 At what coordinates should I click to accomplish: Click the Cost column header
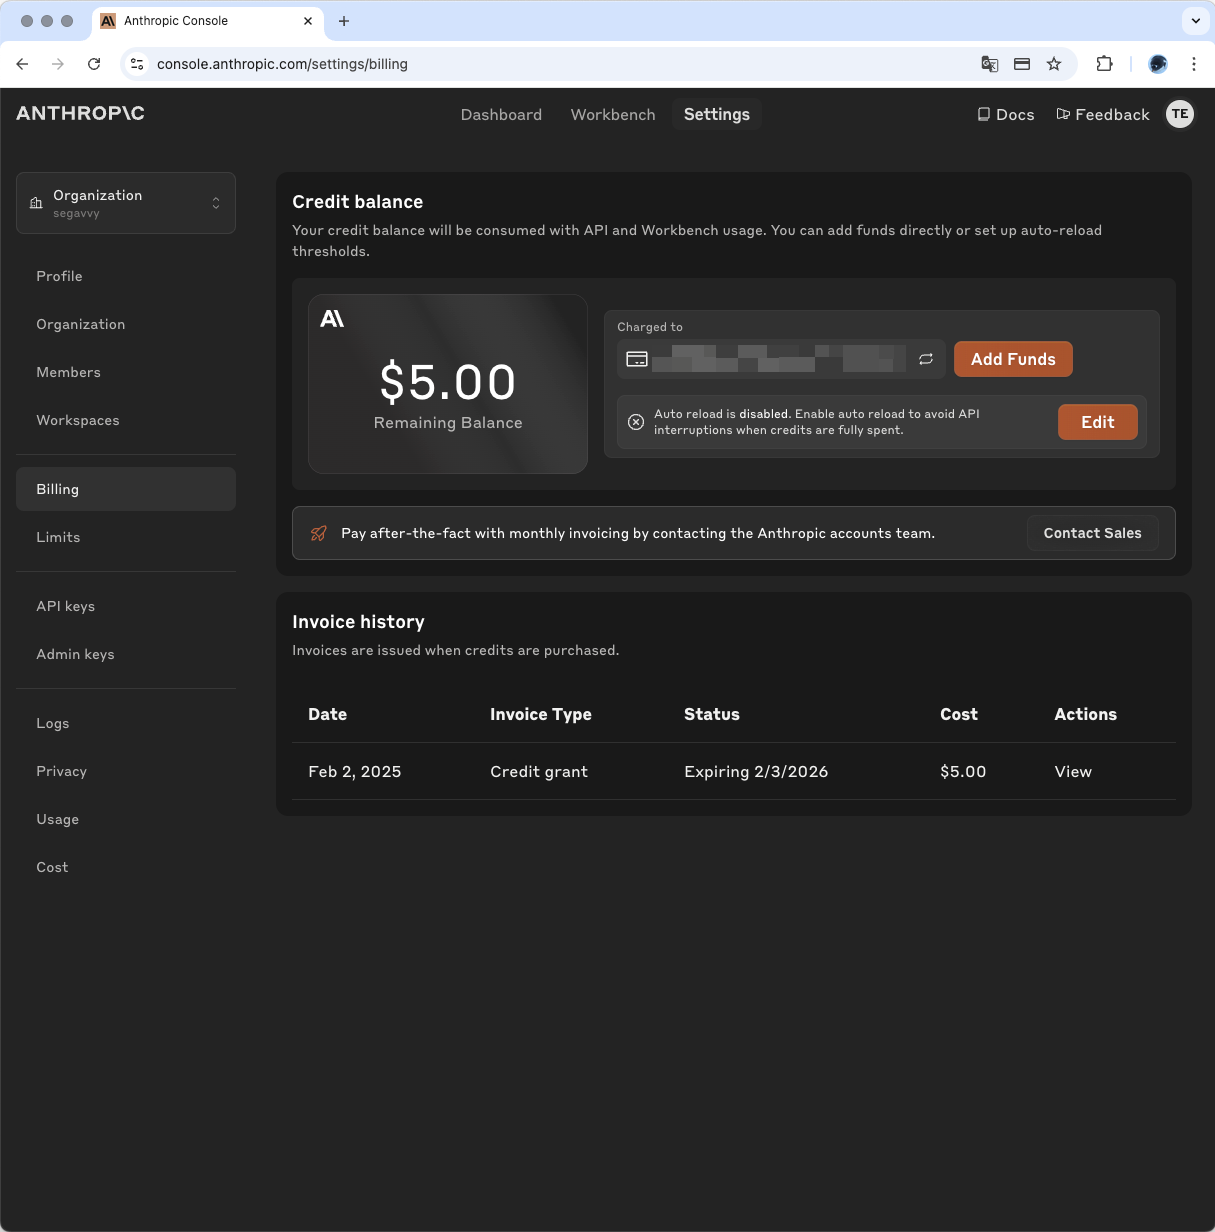pyautogui.click(x=959, y=714)
